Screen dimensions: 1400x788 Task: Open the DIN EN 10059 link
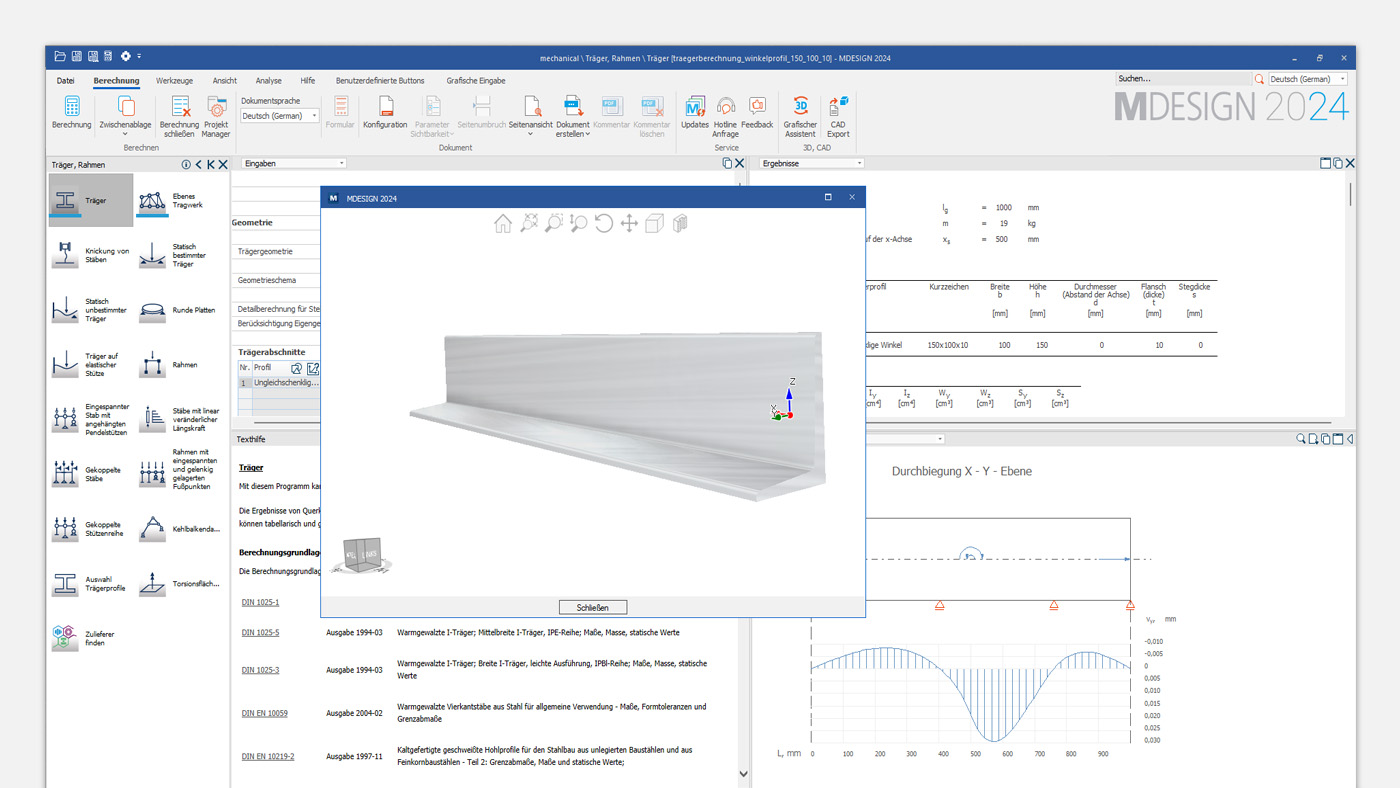click(x=264, y=714)
